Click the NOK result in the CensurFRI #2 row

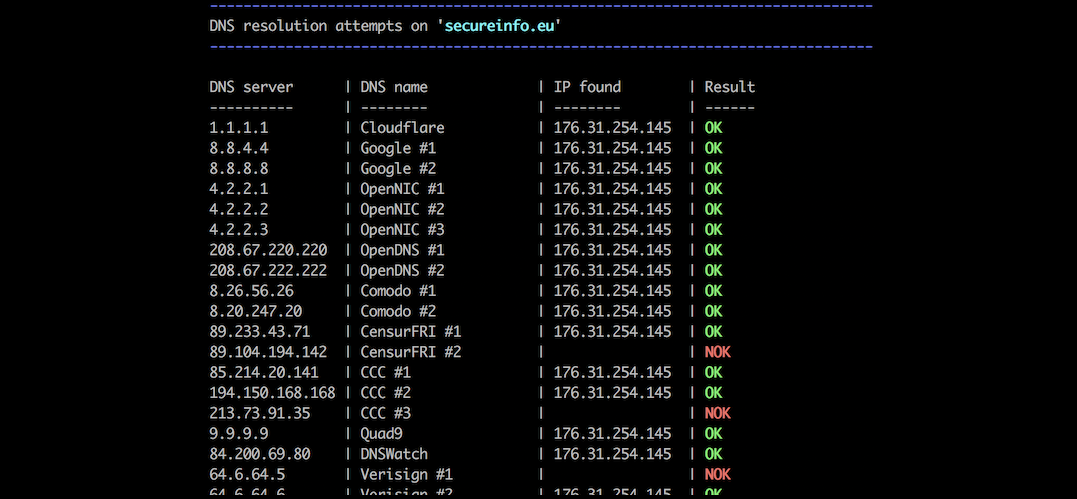point(717,352)
